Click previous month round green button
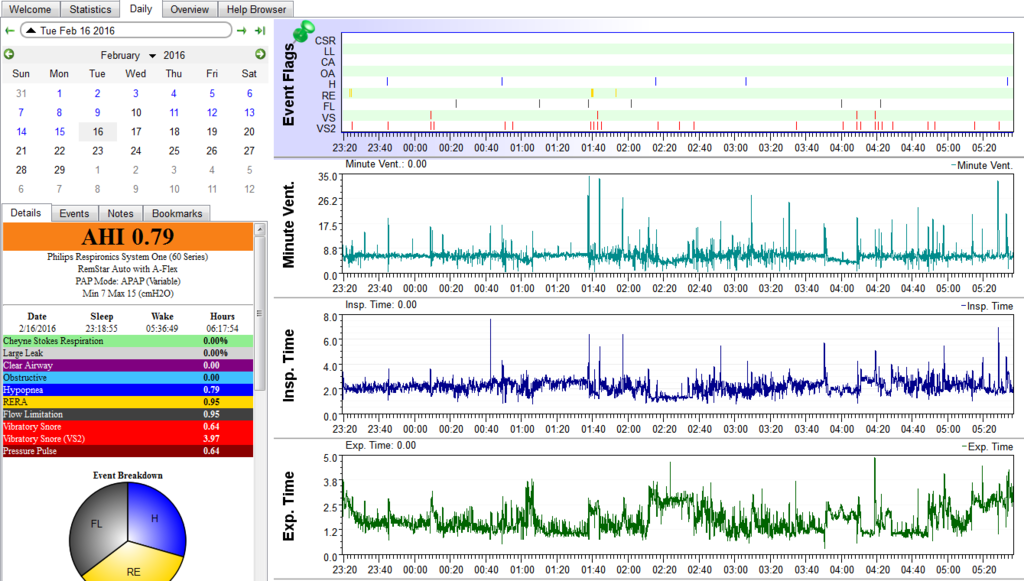The height and width of the screenshot is (581, 1024). click(x=9, y=54)
